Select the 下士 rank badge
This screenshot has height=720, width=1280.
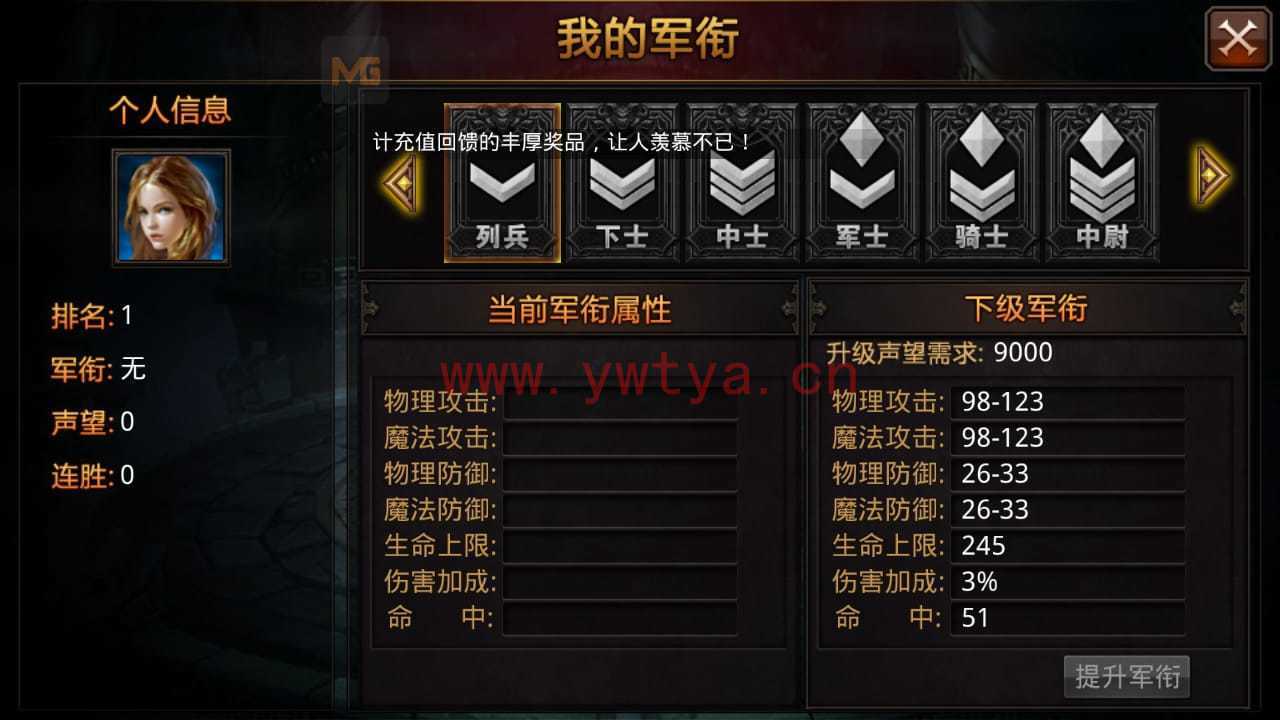pyautogui.click(x=622, y=183)
